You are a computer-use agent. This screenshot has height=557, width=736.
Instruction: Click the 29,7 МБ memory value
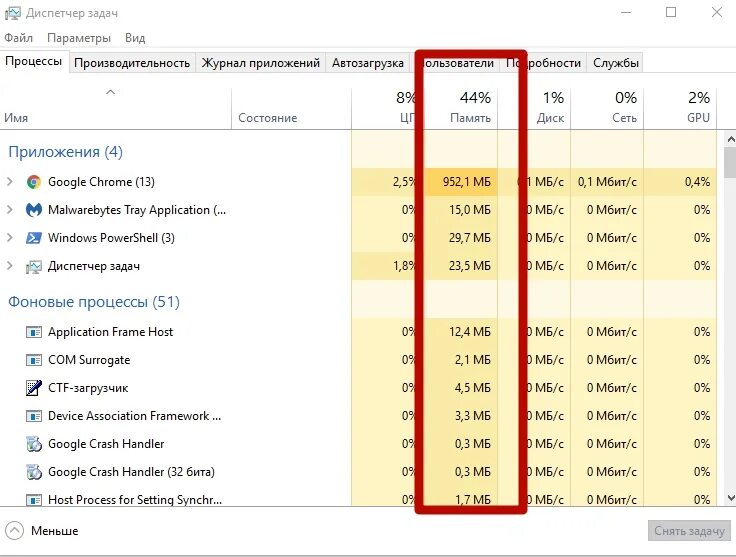(x=469, y=238)
